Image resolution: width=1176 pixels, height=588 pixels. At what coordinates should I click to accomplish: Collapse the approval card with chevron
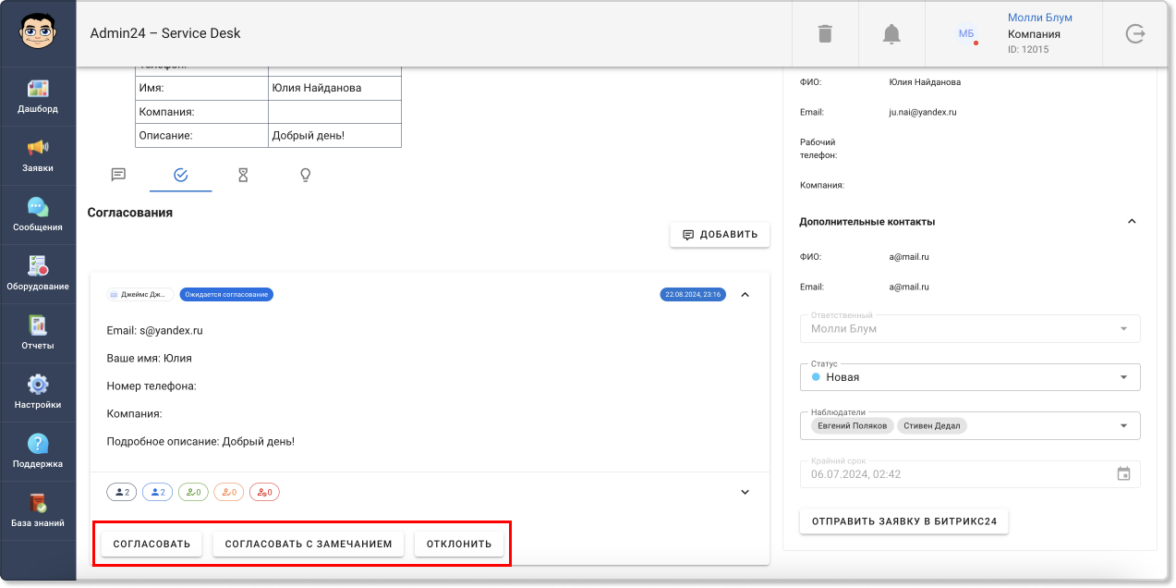click(745, 295)
